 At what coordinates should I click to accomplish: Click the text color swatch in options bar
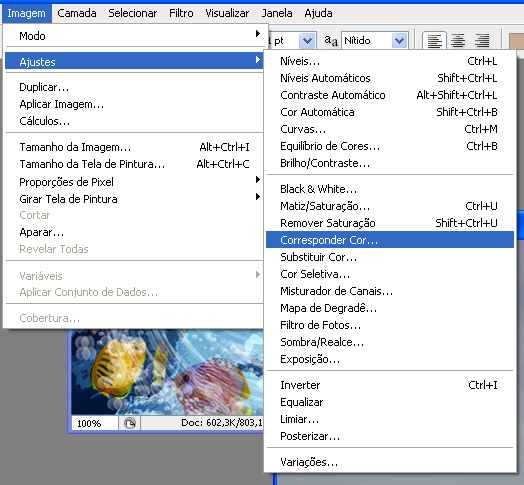(x=516, y=41)
